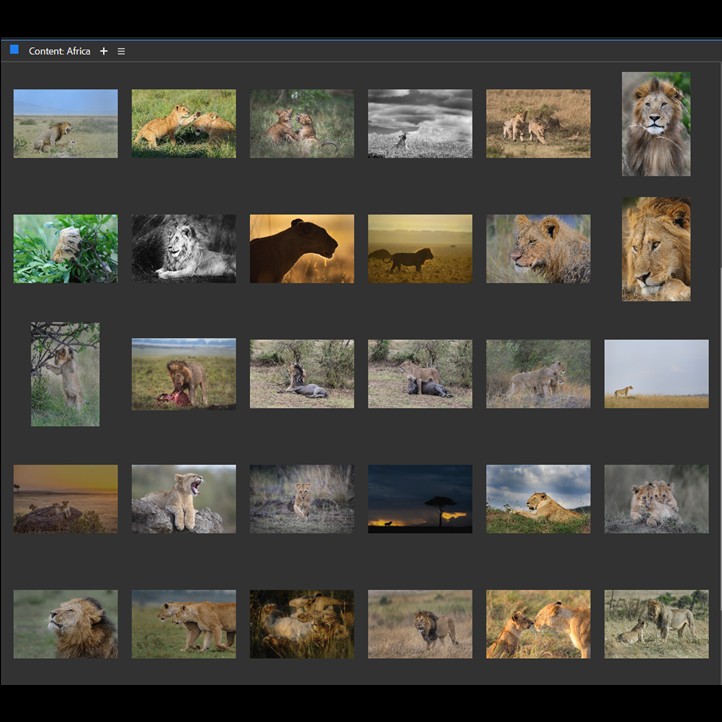Select the lion walking at golden haze thumbnail
The height and width of the screenshot is (722, 722).
419,248
